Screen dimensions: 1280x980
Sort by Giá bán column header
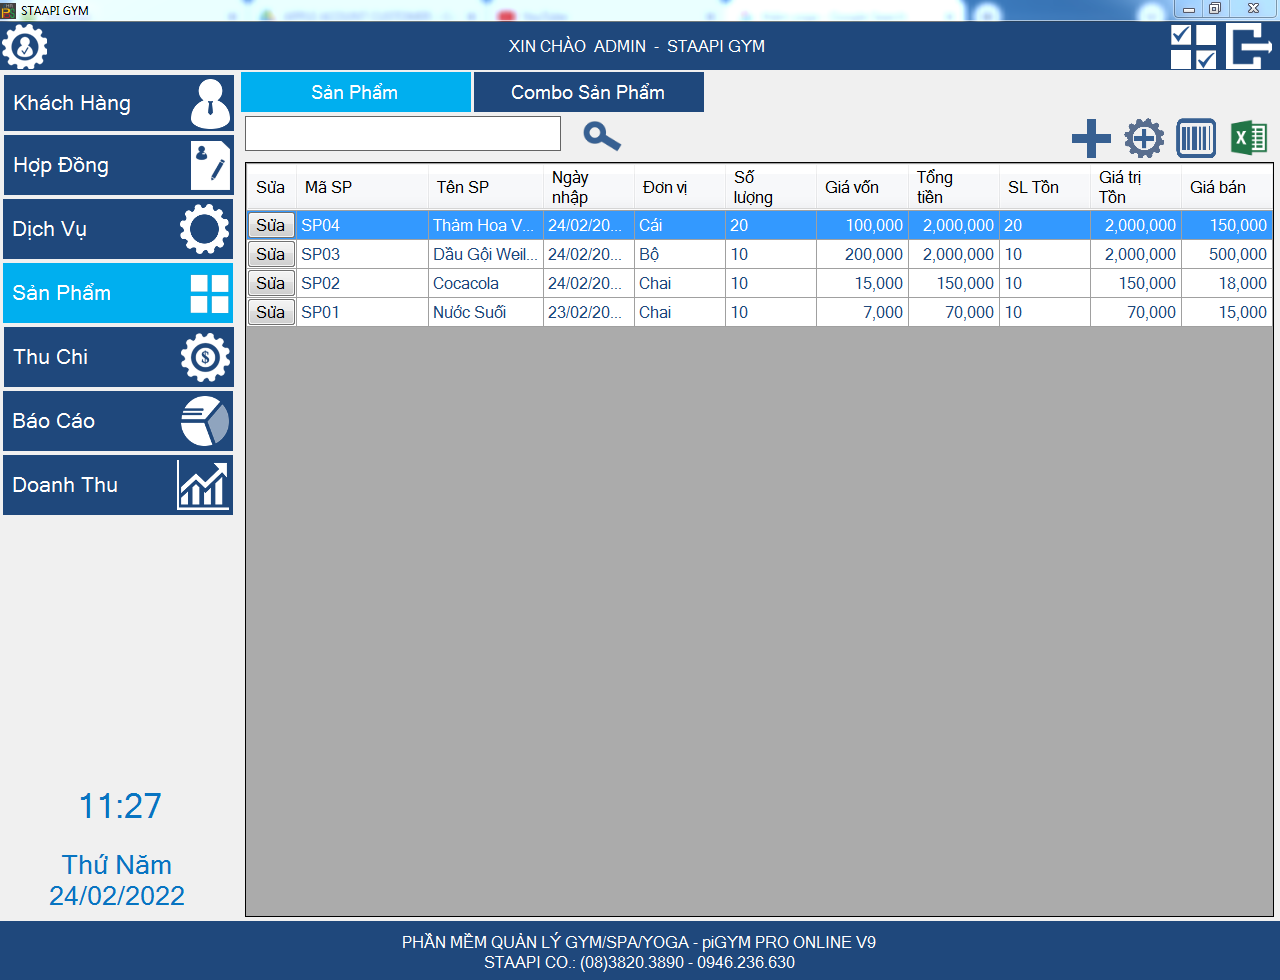1218,187
